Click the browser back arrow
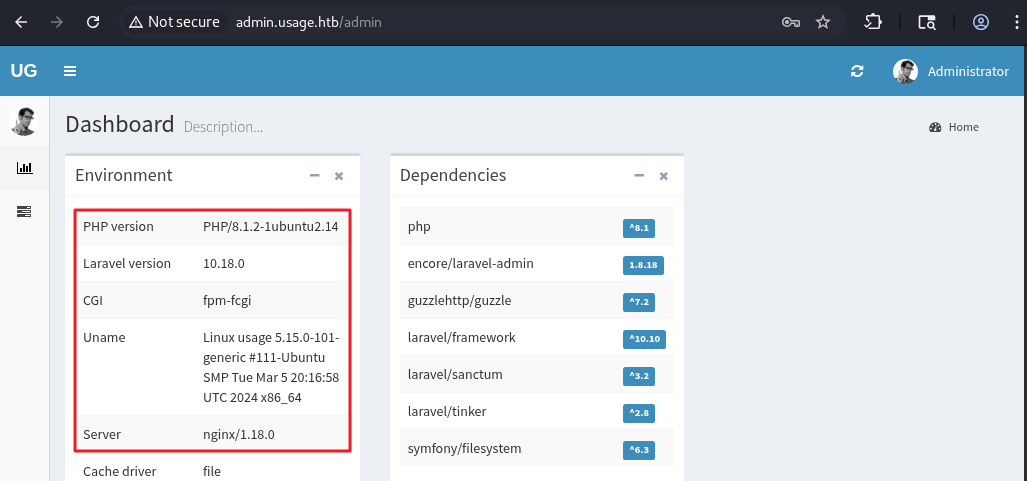Screen dimensions: 1027x481 [x=20, y=21]
